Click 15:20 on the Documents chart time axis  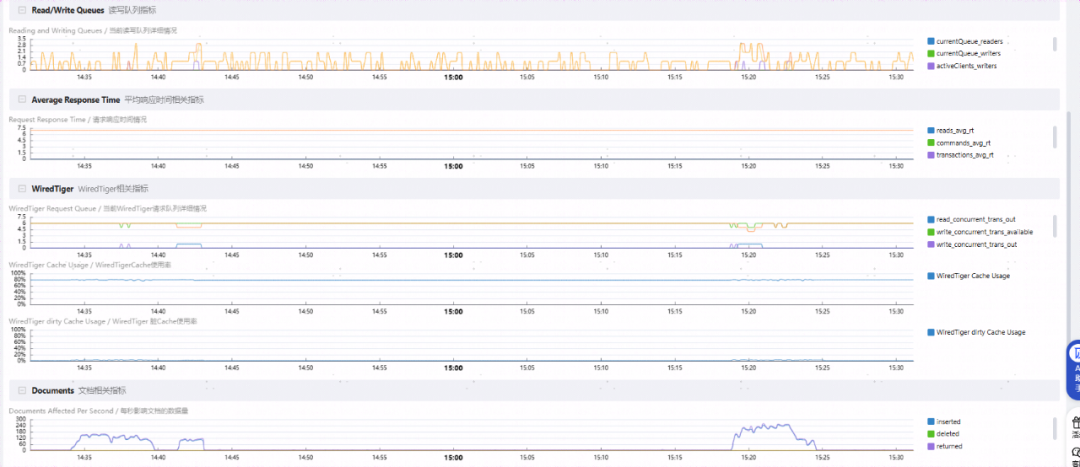click(748, 457)
